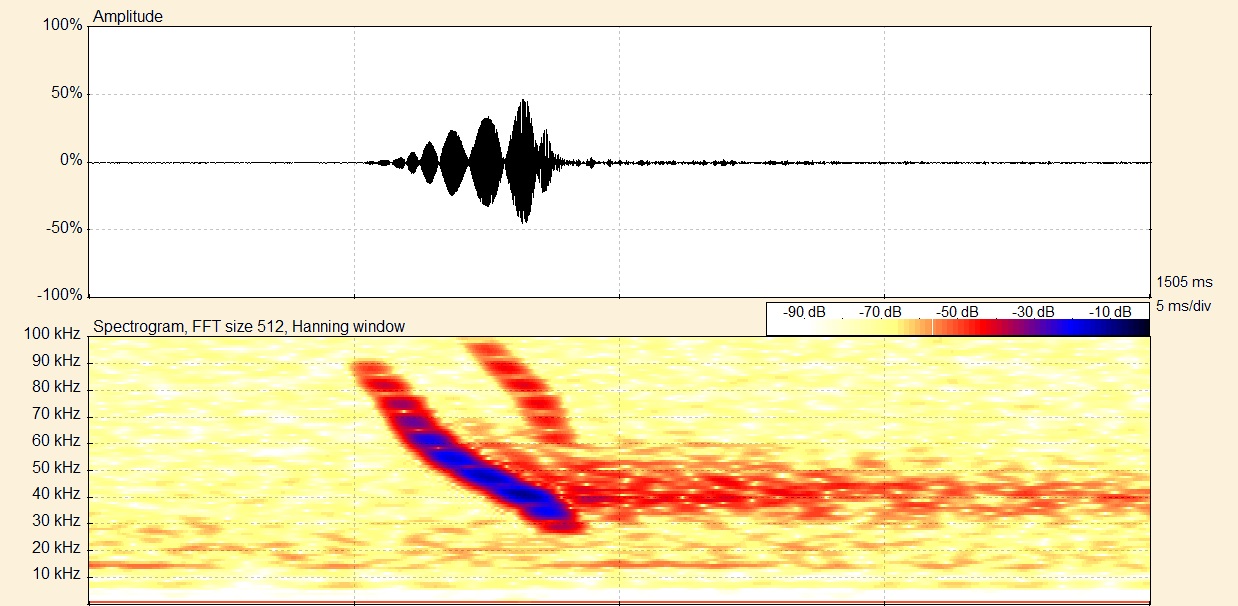Click the 50% amplitude axis label
This screenshot has height=606, width=1238.
pyautogui.click(x=66, y=93)
